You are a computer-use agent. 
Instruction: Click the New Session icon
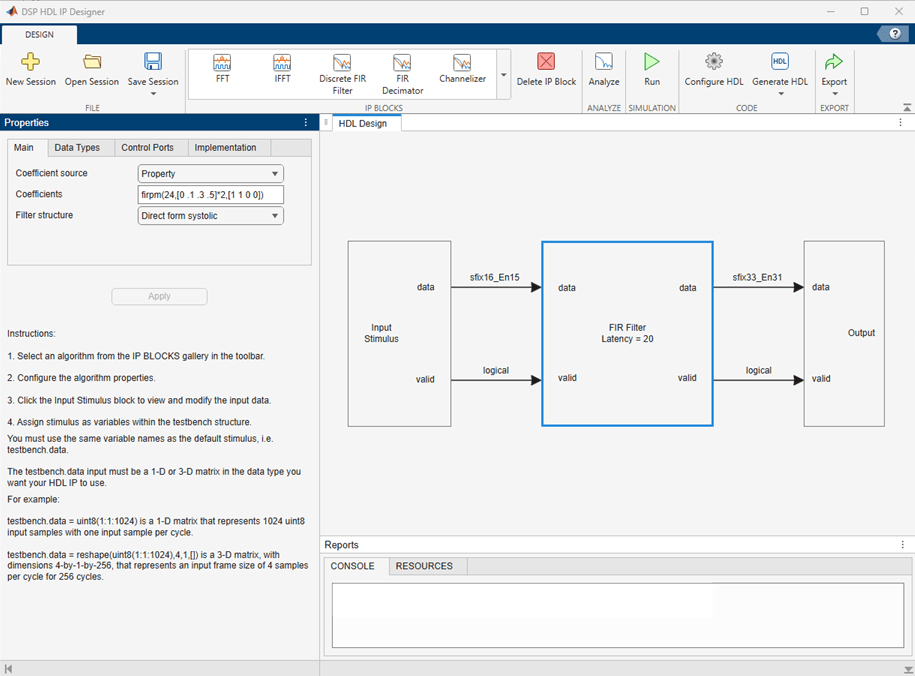tap(30, 61)
